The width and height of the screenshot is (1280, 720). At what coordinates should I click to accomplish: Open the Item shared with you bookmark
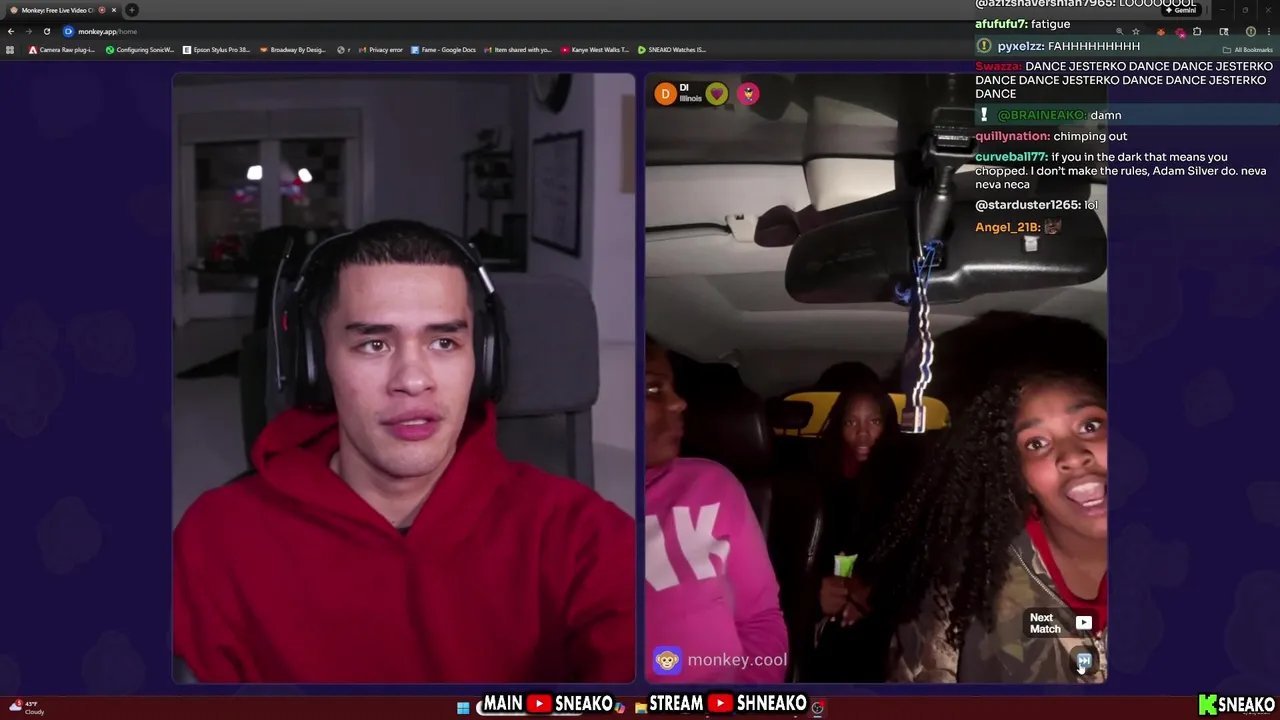(518, 49)
